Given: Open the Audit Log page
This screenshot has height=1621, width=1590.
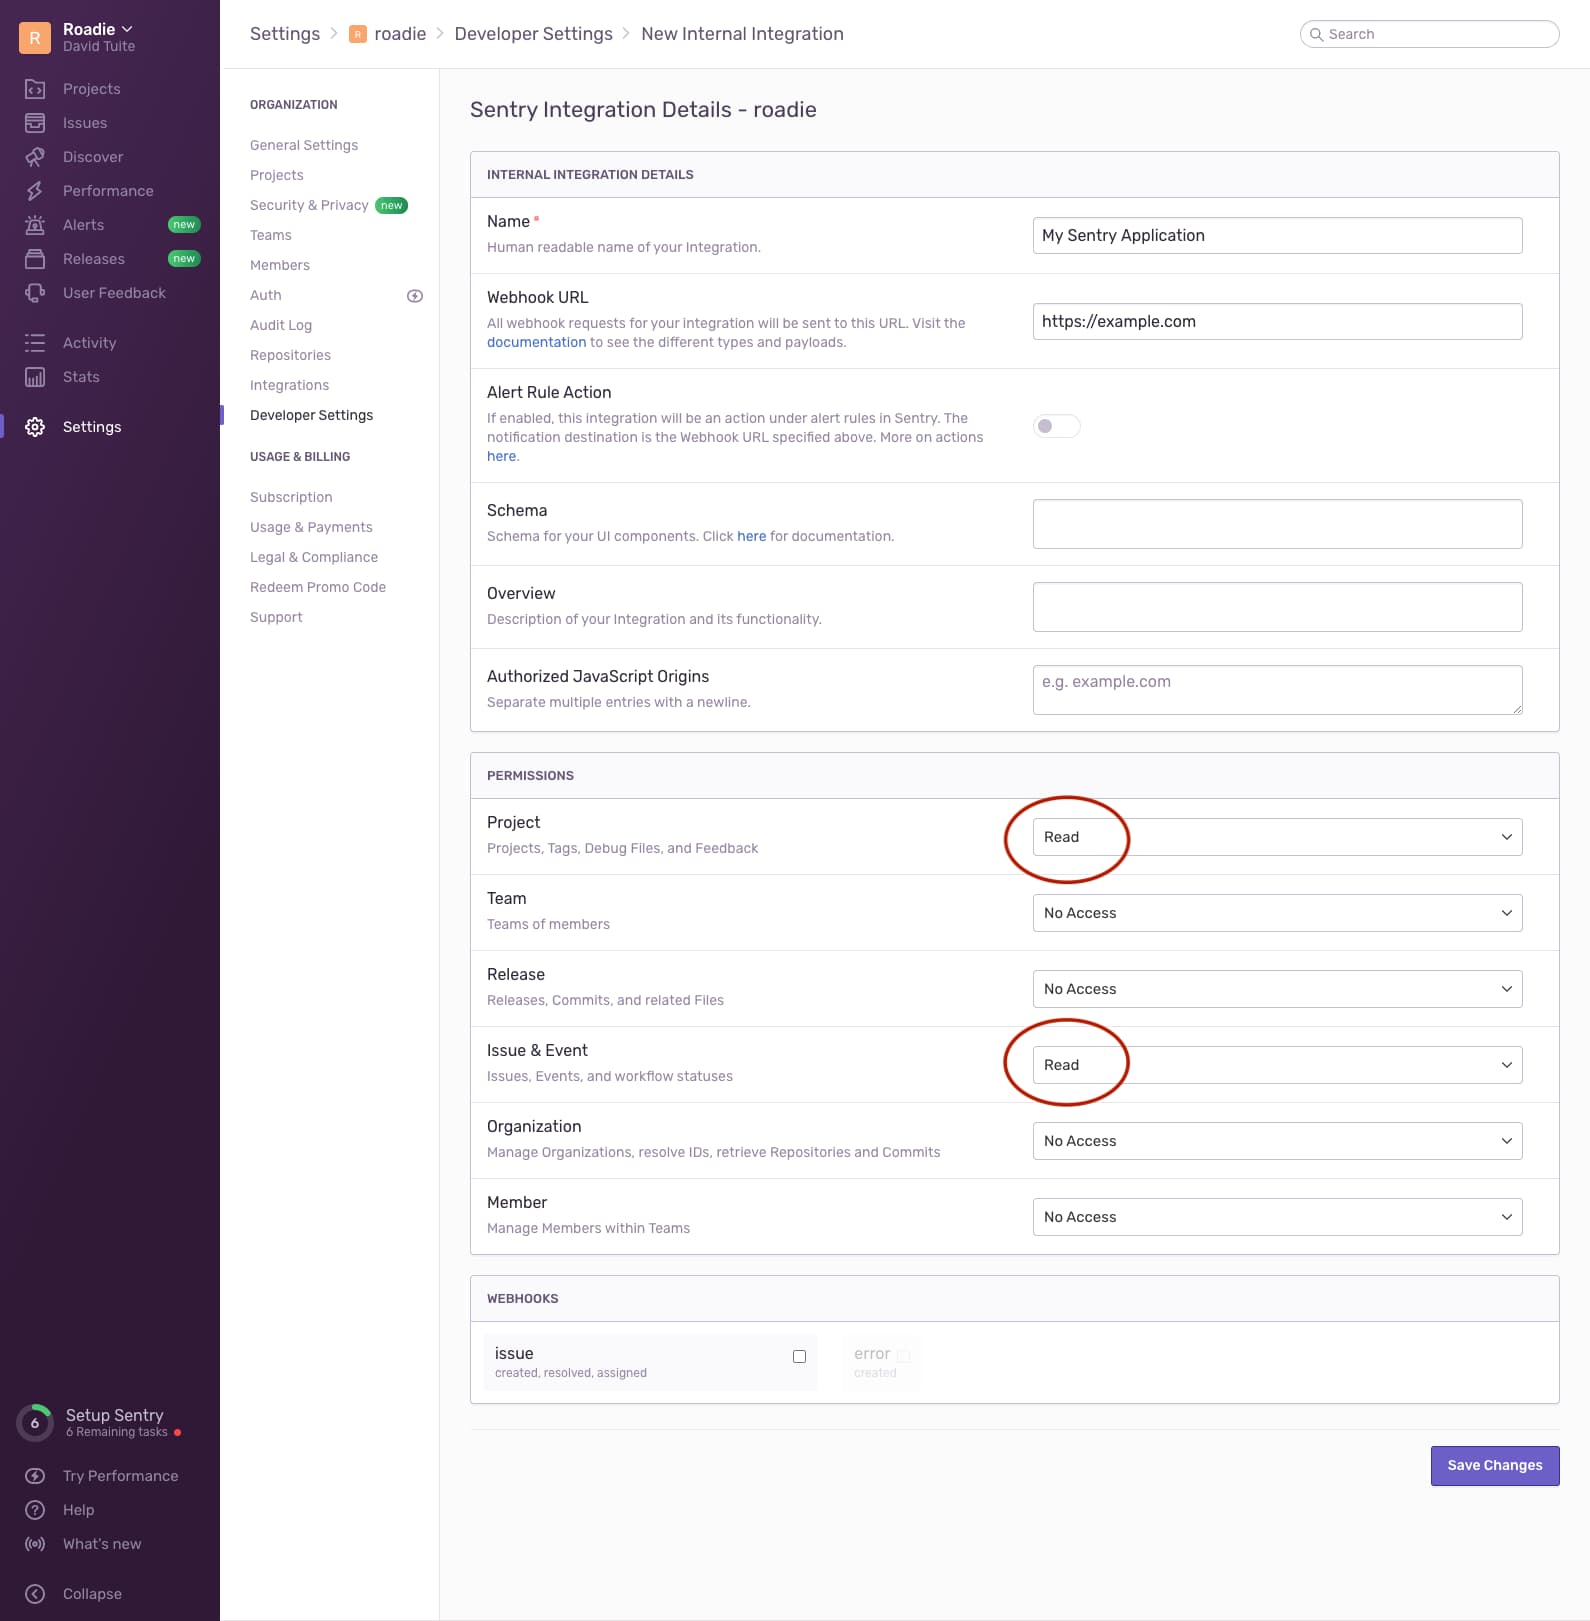Looking at the screenshot, I should tap(281, 325).
